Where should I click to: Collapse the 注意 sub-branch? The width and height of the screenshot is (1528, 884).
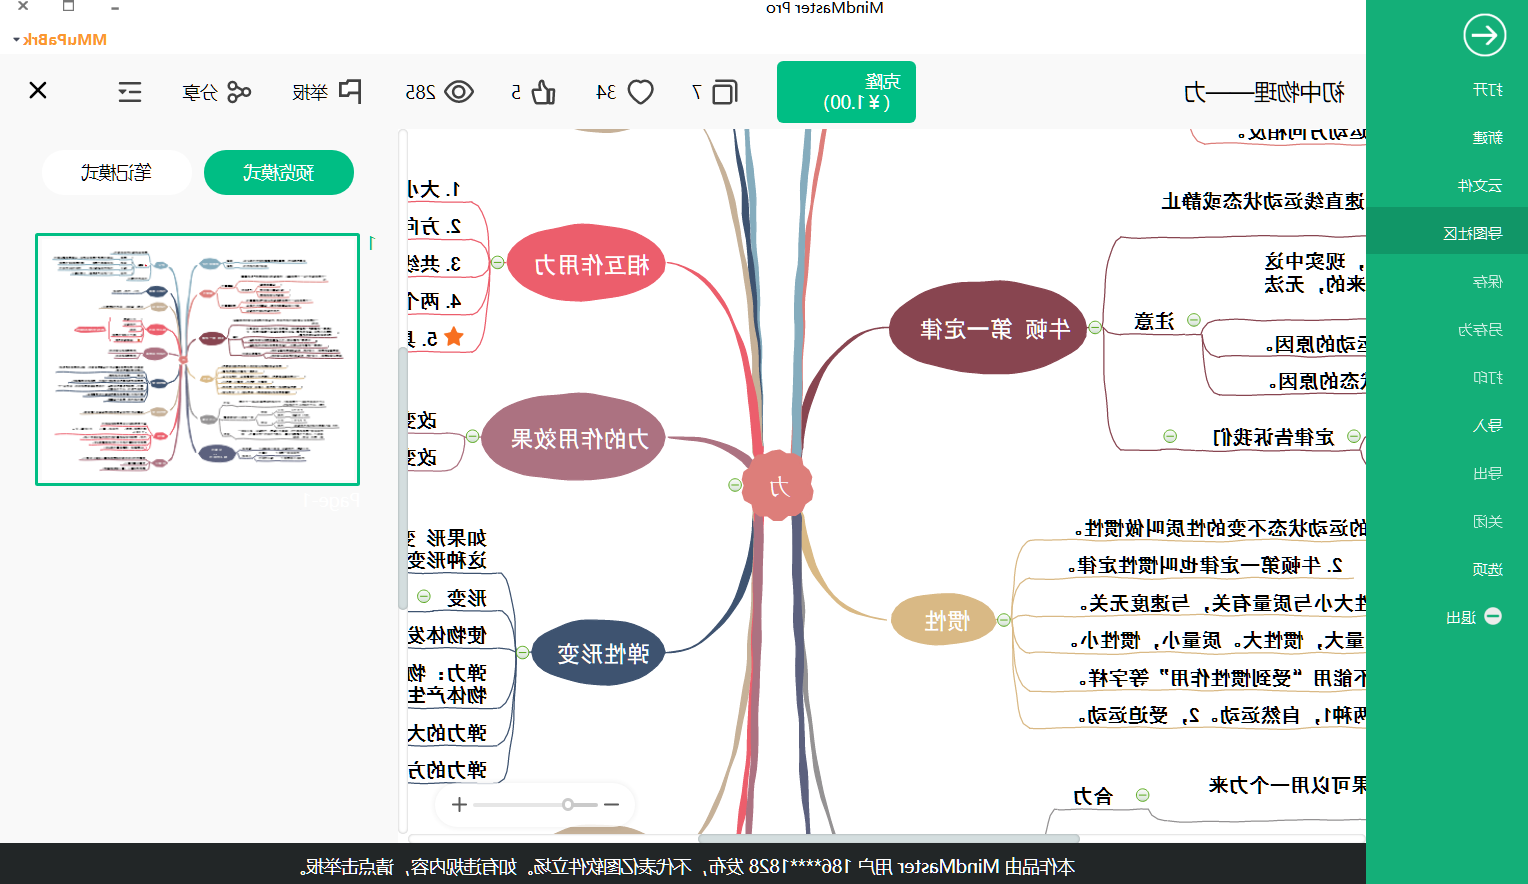point(1193,320)
